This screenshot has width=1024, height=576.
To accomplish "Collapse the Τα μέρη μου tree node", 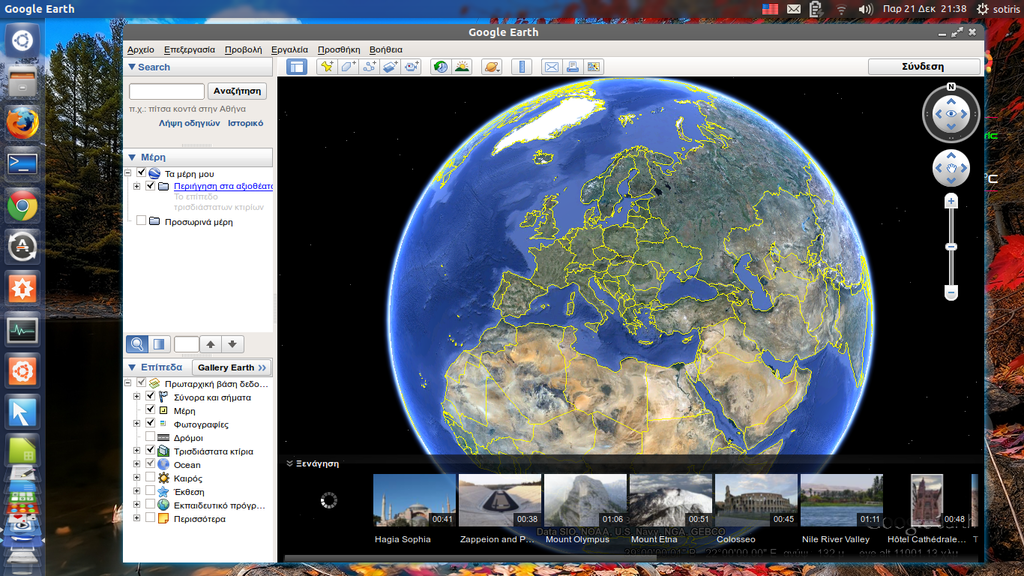I will [x=129, y=173].
